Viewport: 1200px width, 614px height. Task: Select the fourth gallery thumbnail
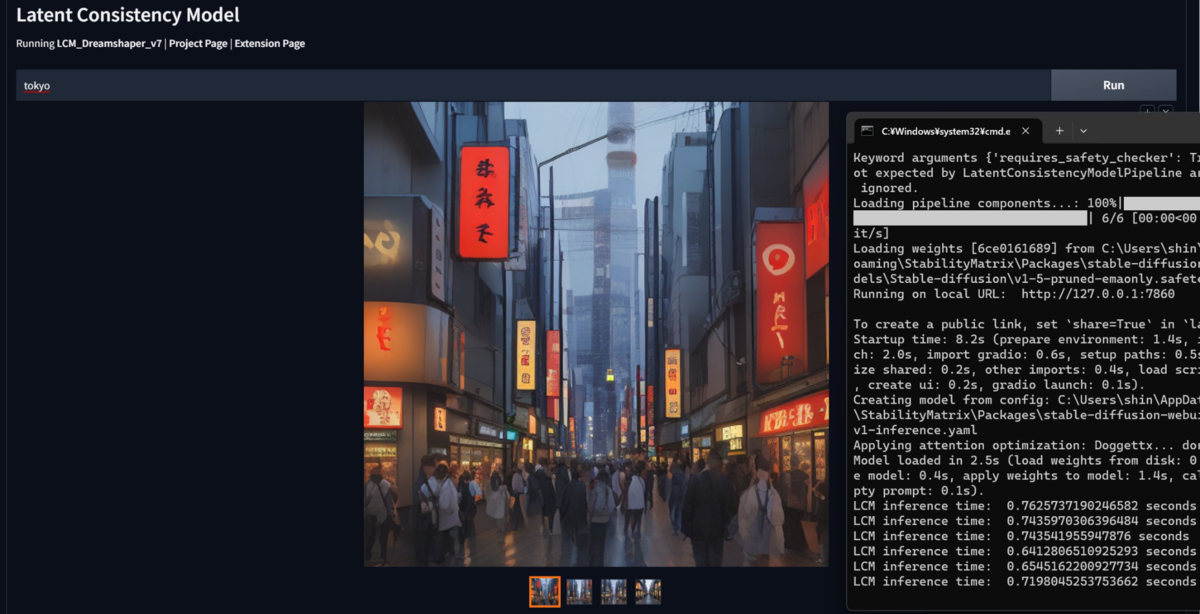coord(648,591)
